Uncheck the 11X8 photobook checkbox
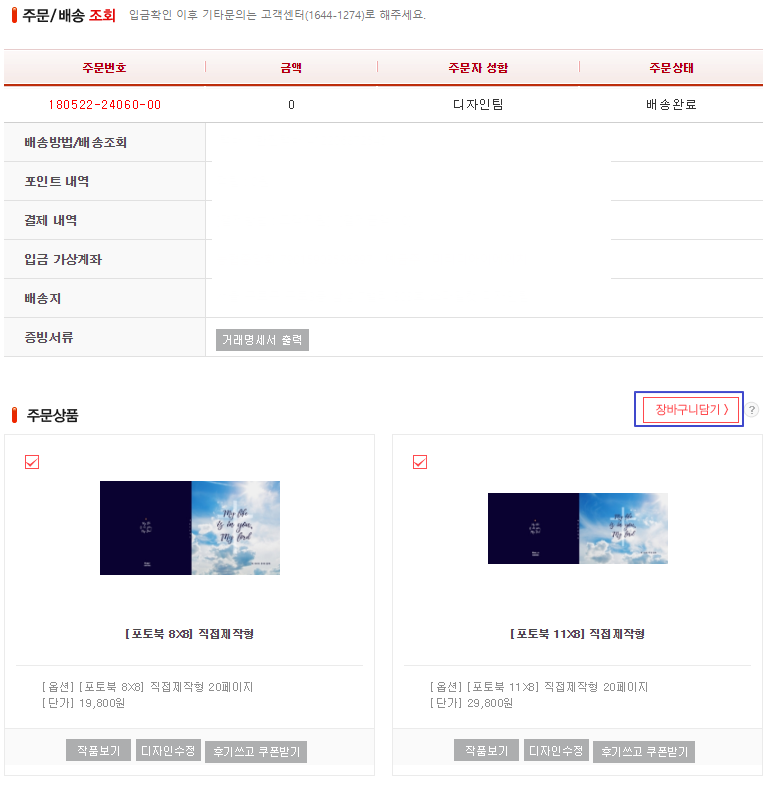767x785 pixels. tap(420, 462)
